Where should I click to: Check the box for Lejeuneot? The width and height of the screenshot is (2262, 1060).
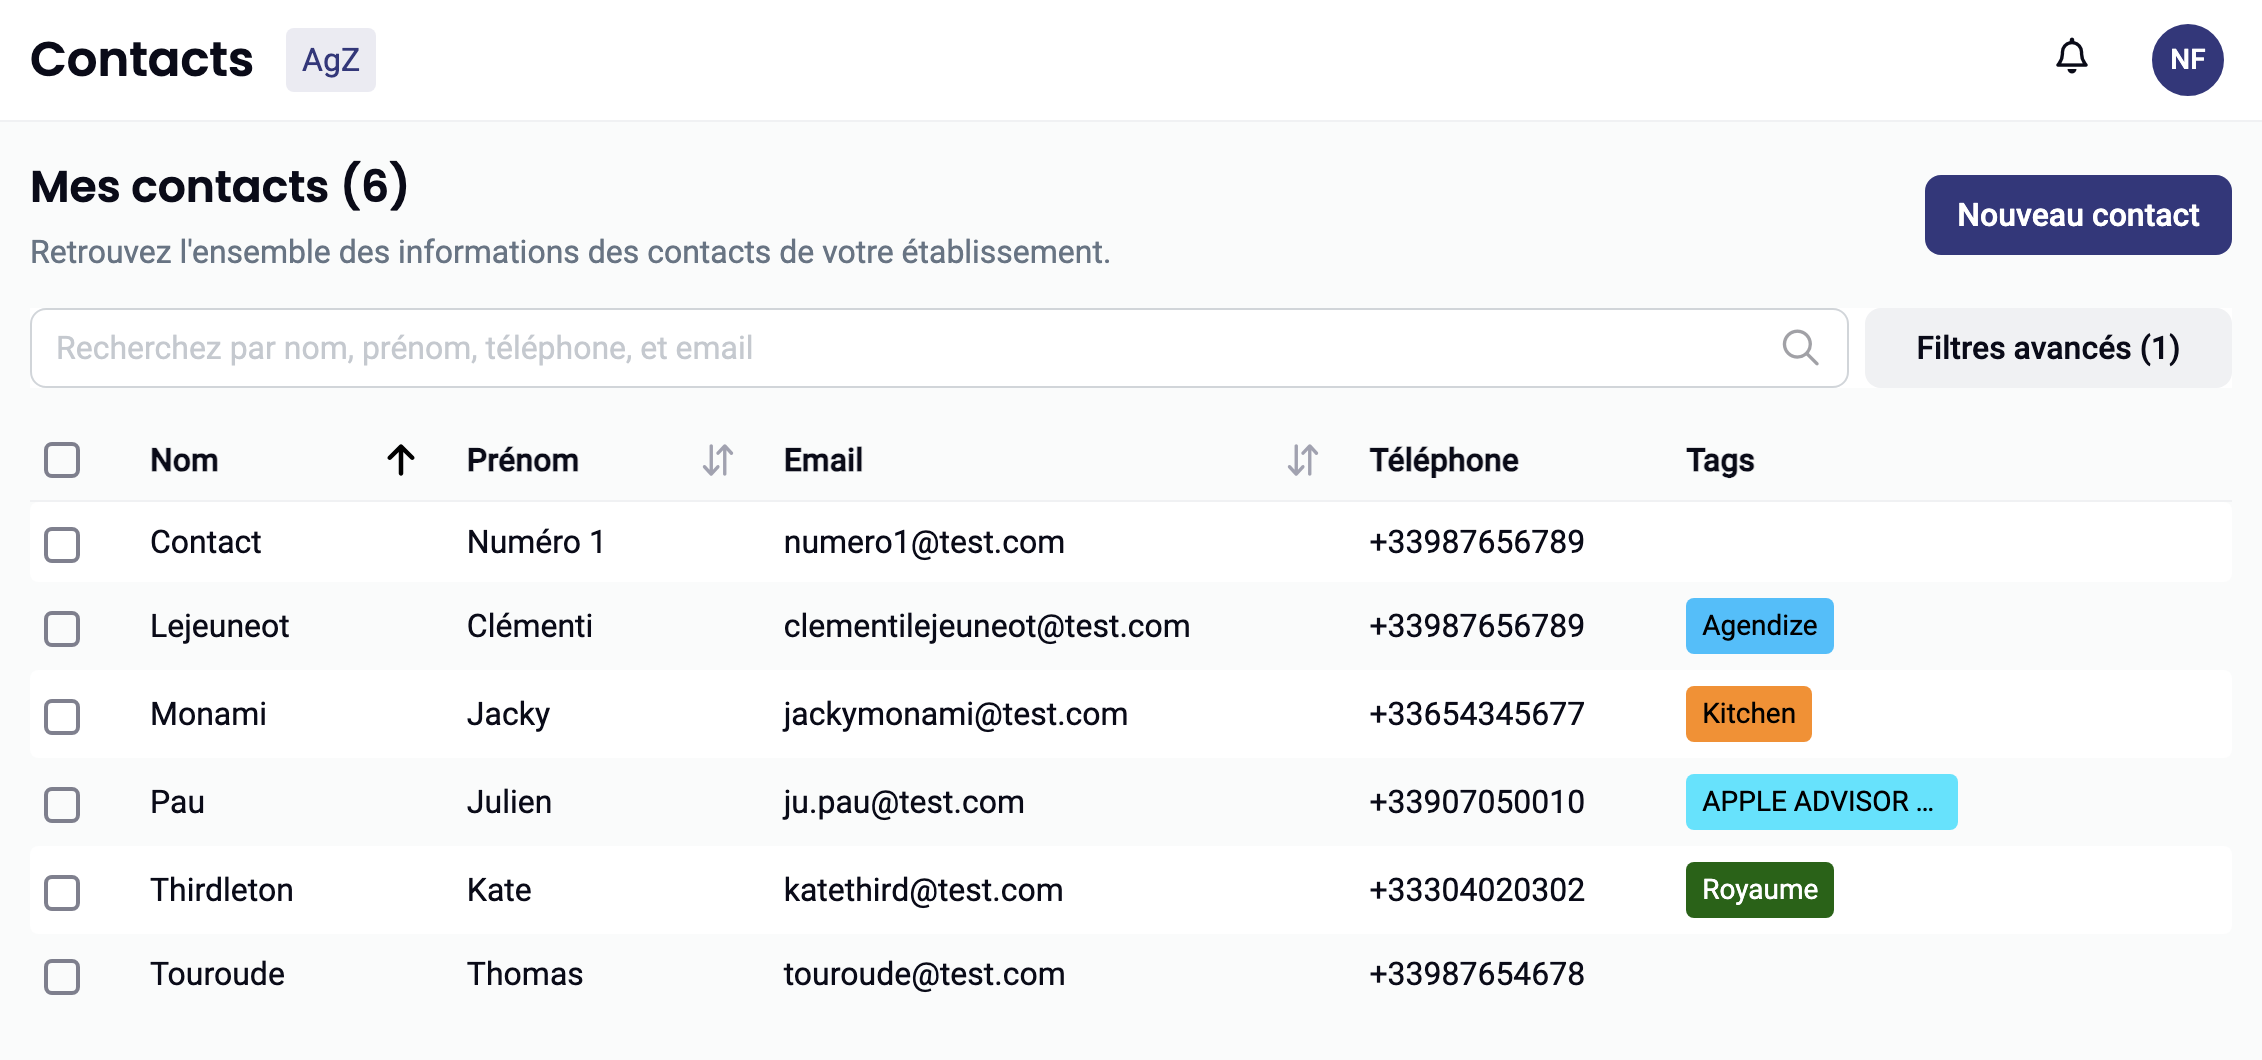(x=62, y=628)
